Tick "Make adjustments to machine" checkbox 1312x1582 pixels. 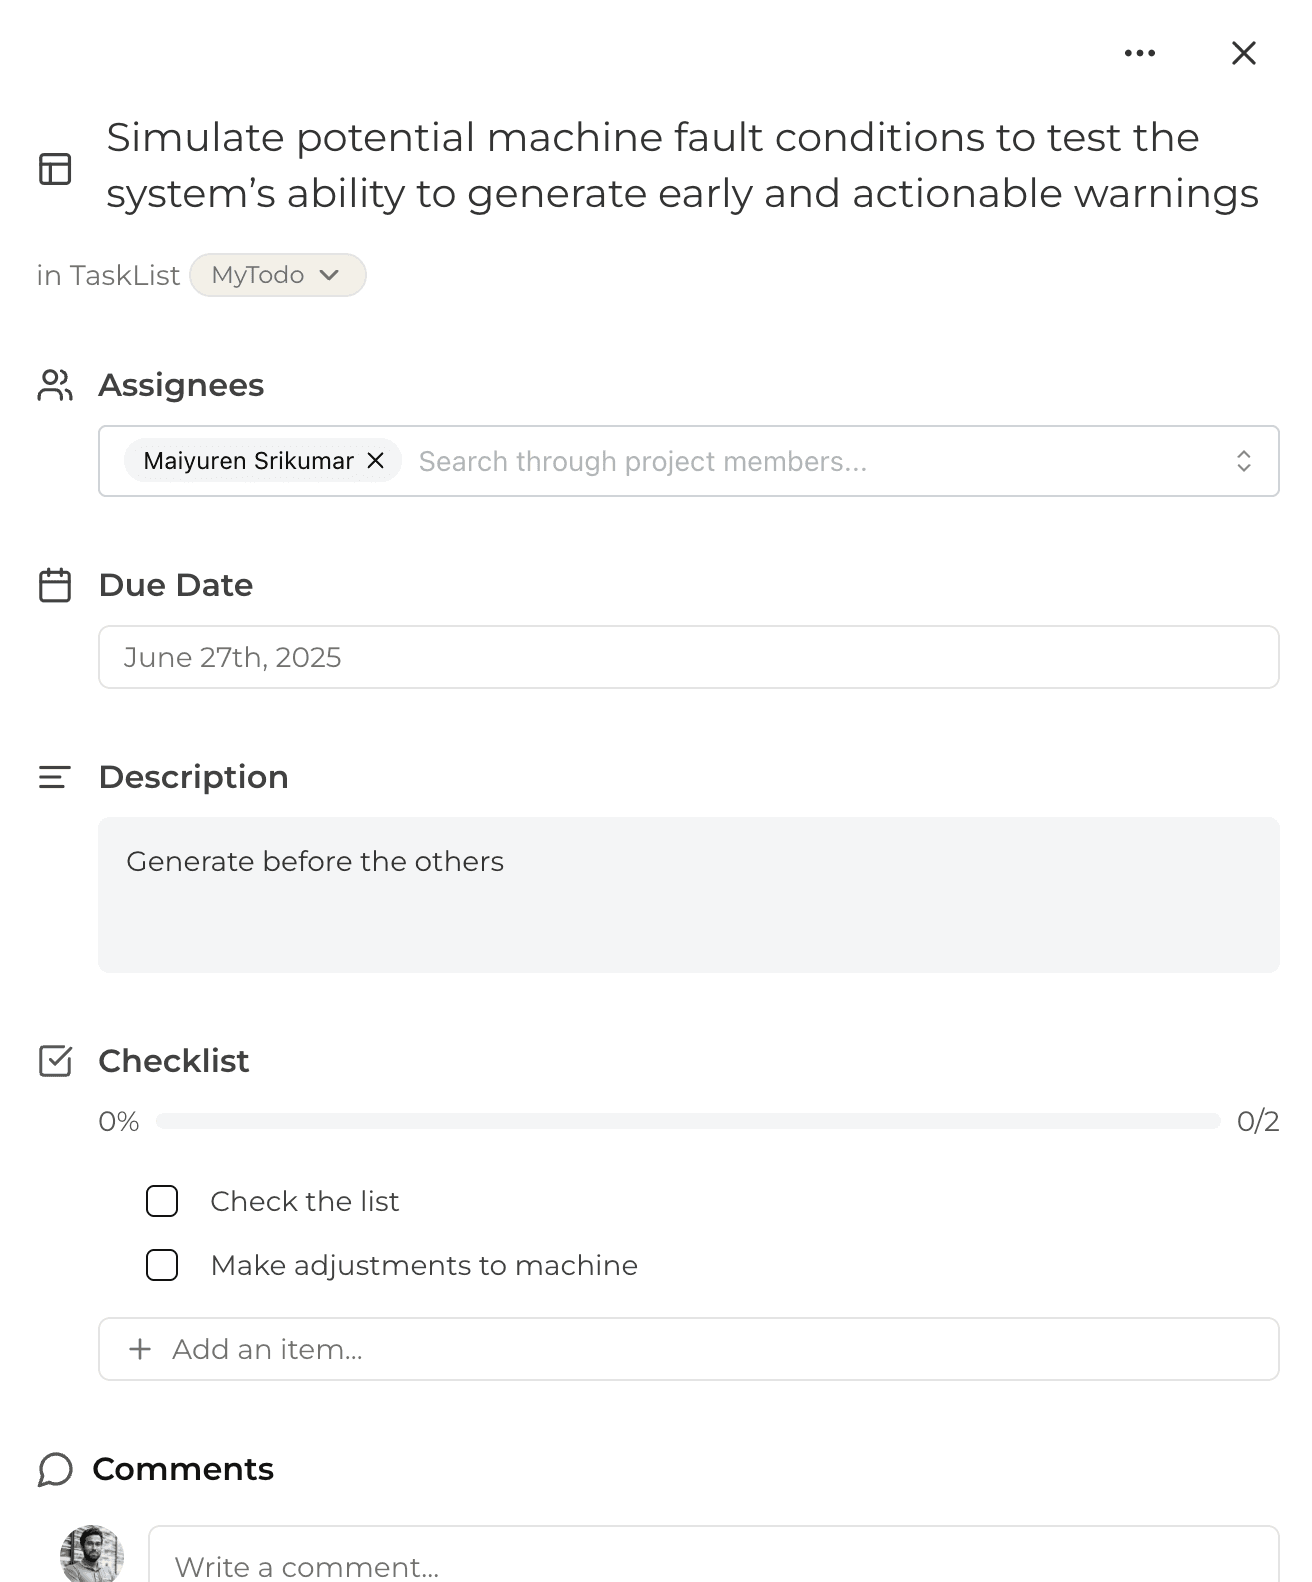[162, 1265]
